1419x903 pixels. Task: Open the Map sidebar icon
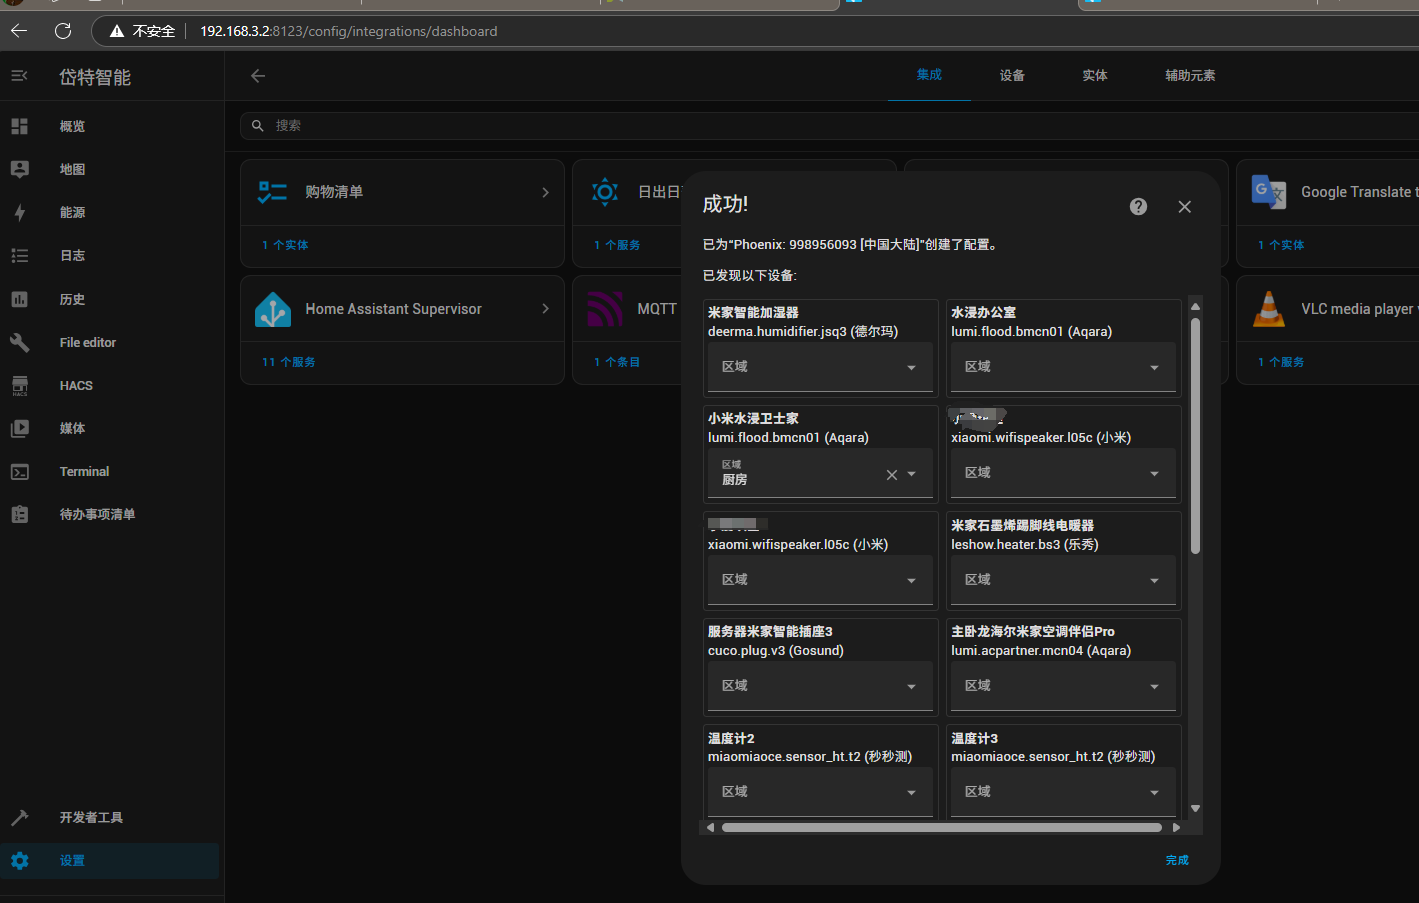tap(20, 170)
